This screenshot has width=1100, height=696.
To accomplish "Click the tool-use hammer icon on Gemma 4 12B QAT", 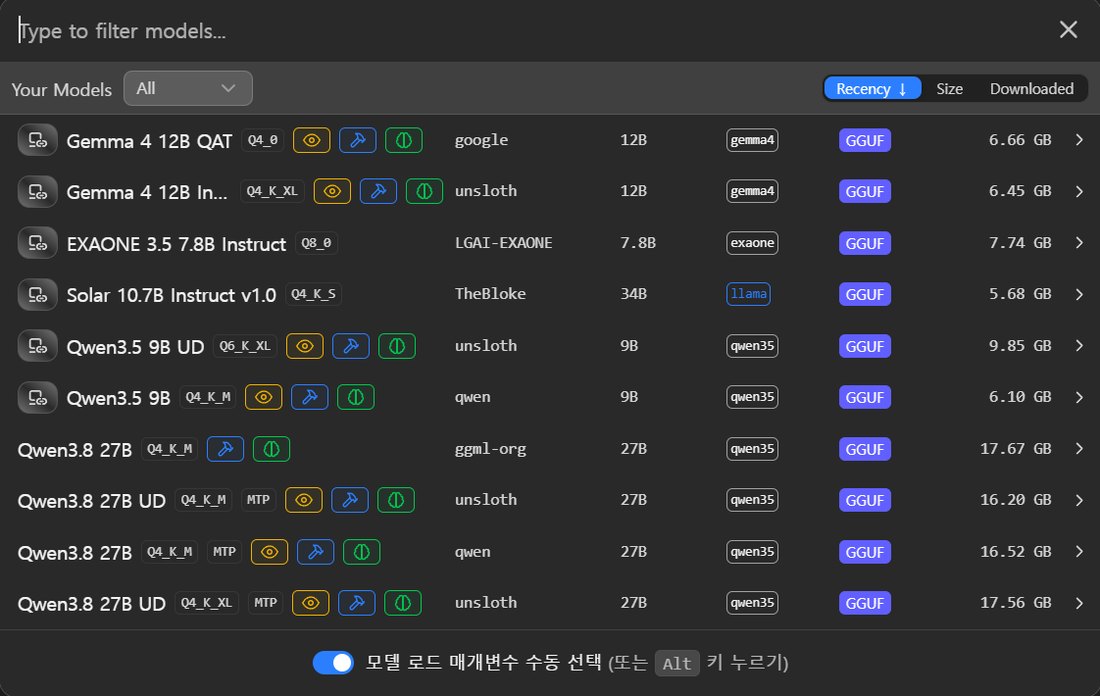I will click(358, 140).
